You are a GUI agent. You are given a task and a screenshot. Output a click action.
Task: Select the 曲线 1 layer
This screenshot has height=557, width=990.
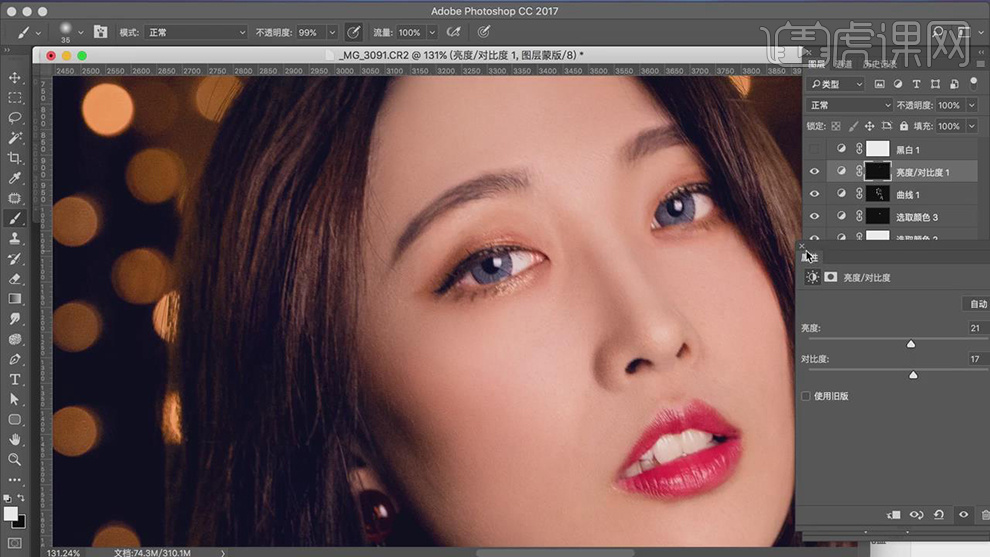pos(908,195)
